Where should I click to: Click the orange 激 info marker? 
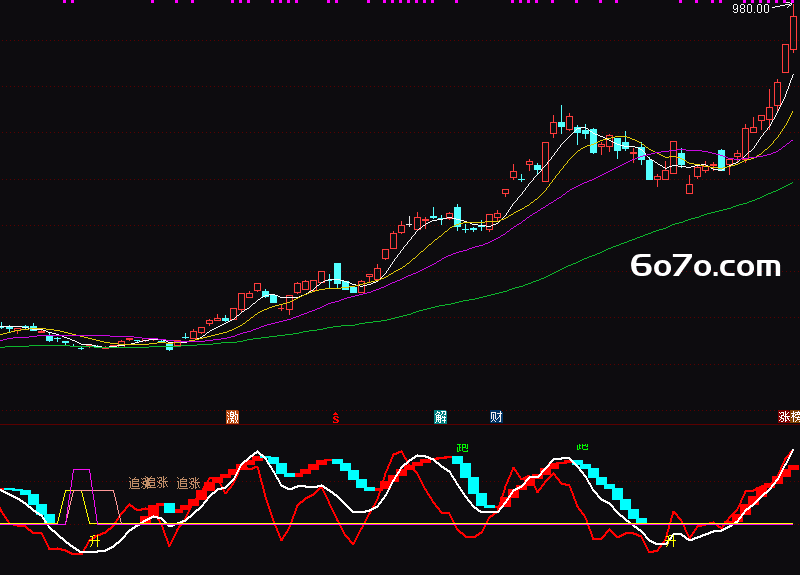[233, 417]
